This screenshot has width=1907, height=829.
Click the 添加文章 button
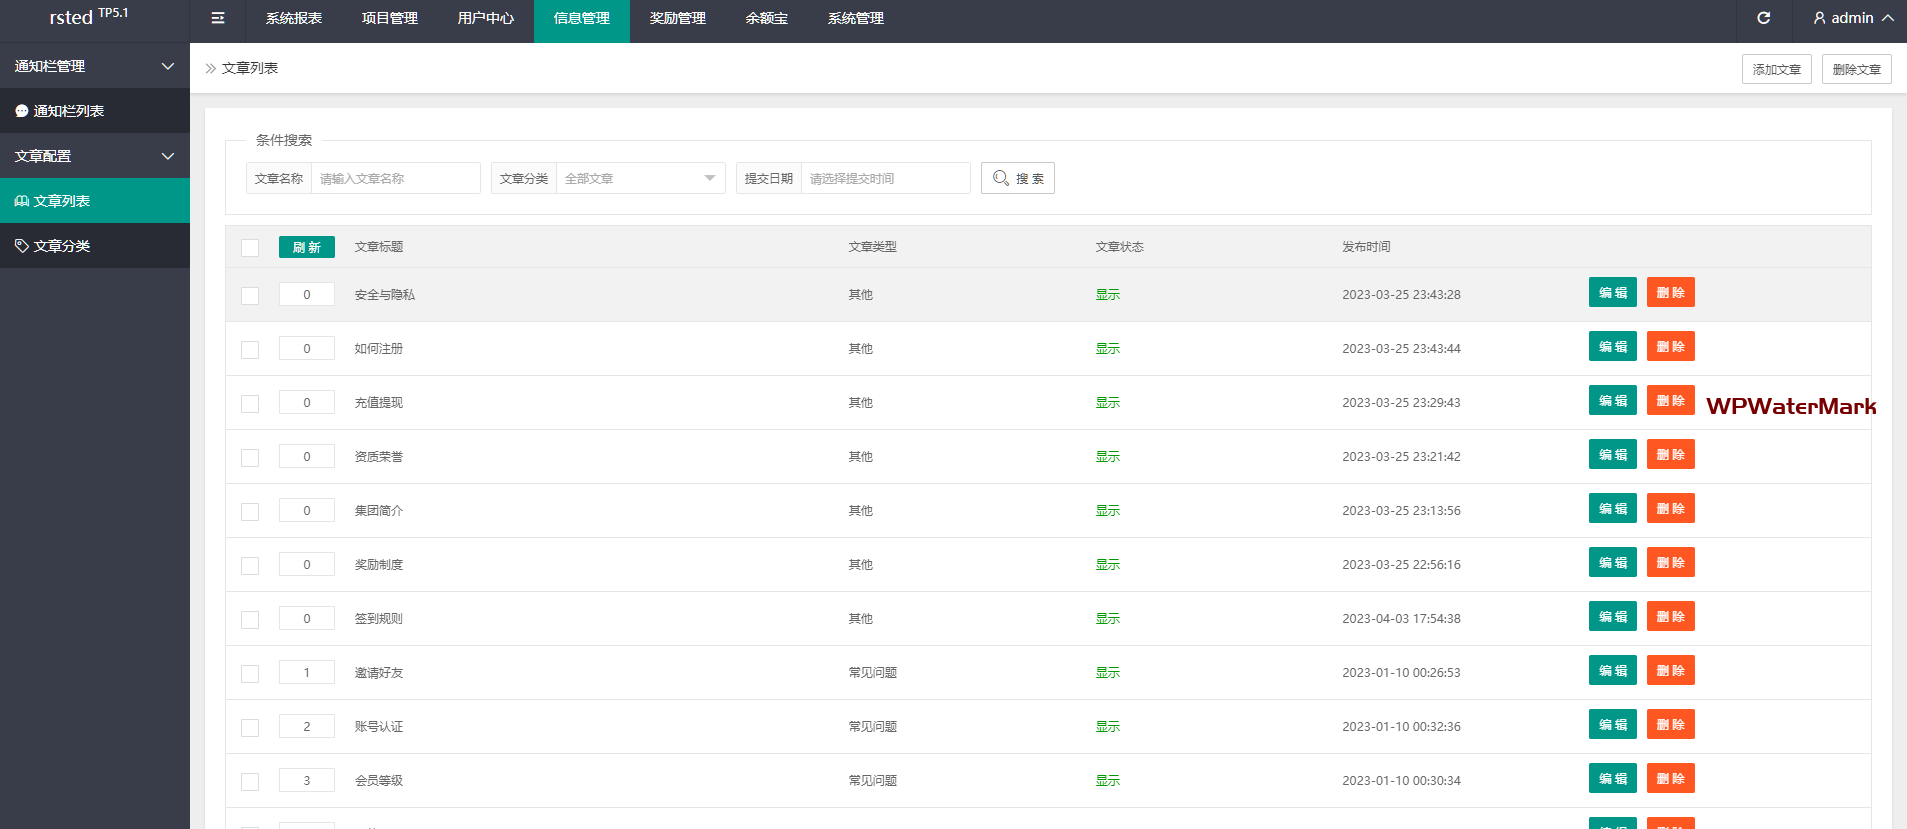click(1776, 69)
